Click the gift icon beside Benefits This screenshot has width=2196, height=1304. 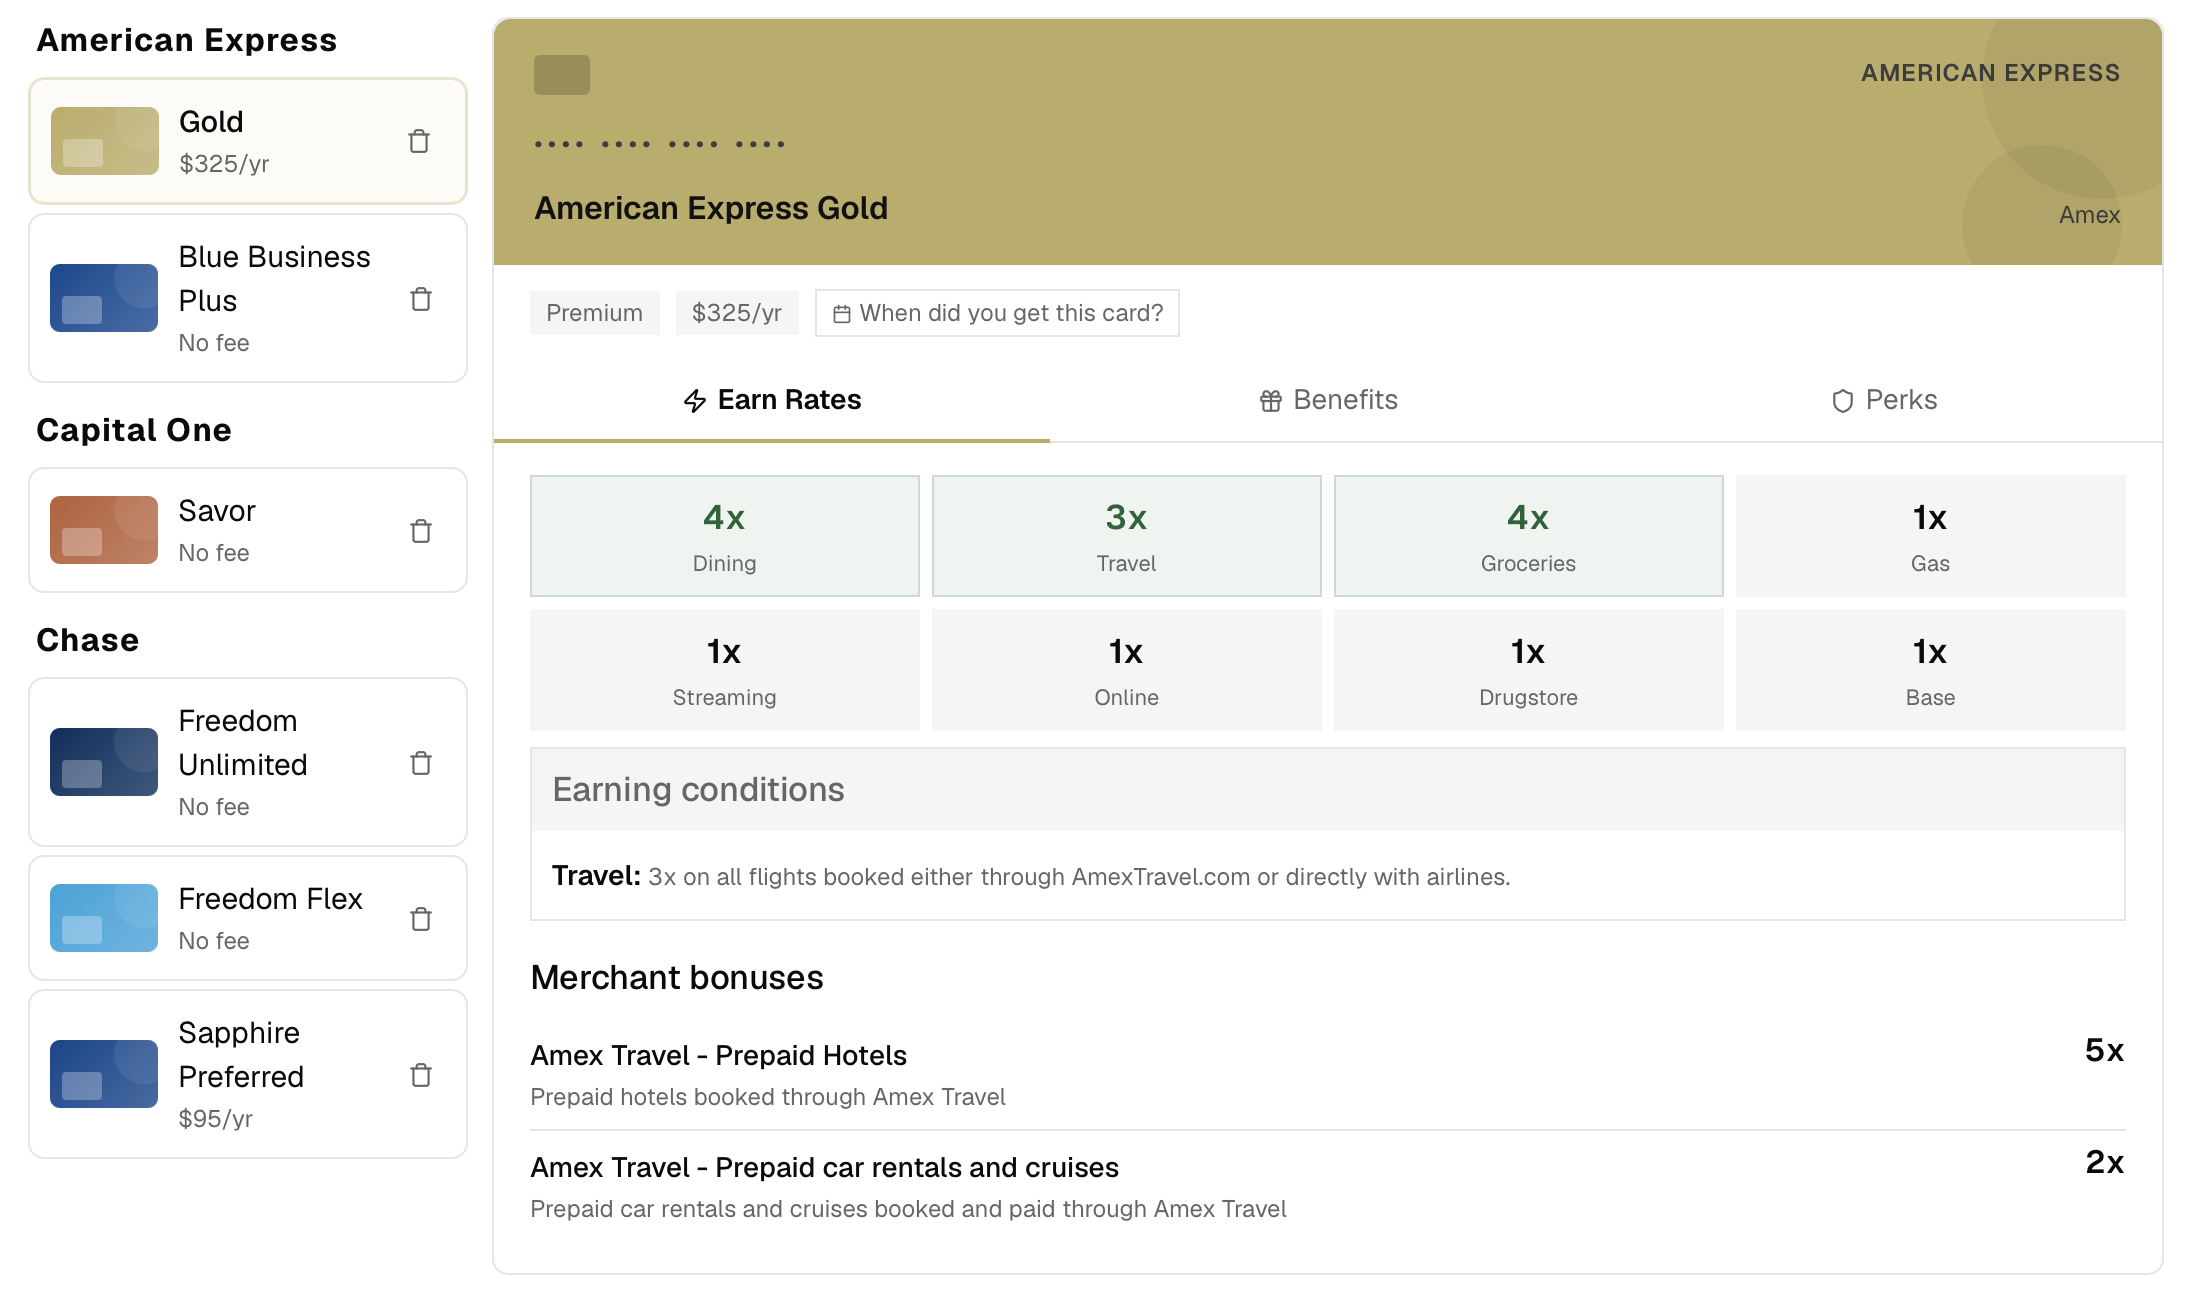(1270, 401)
